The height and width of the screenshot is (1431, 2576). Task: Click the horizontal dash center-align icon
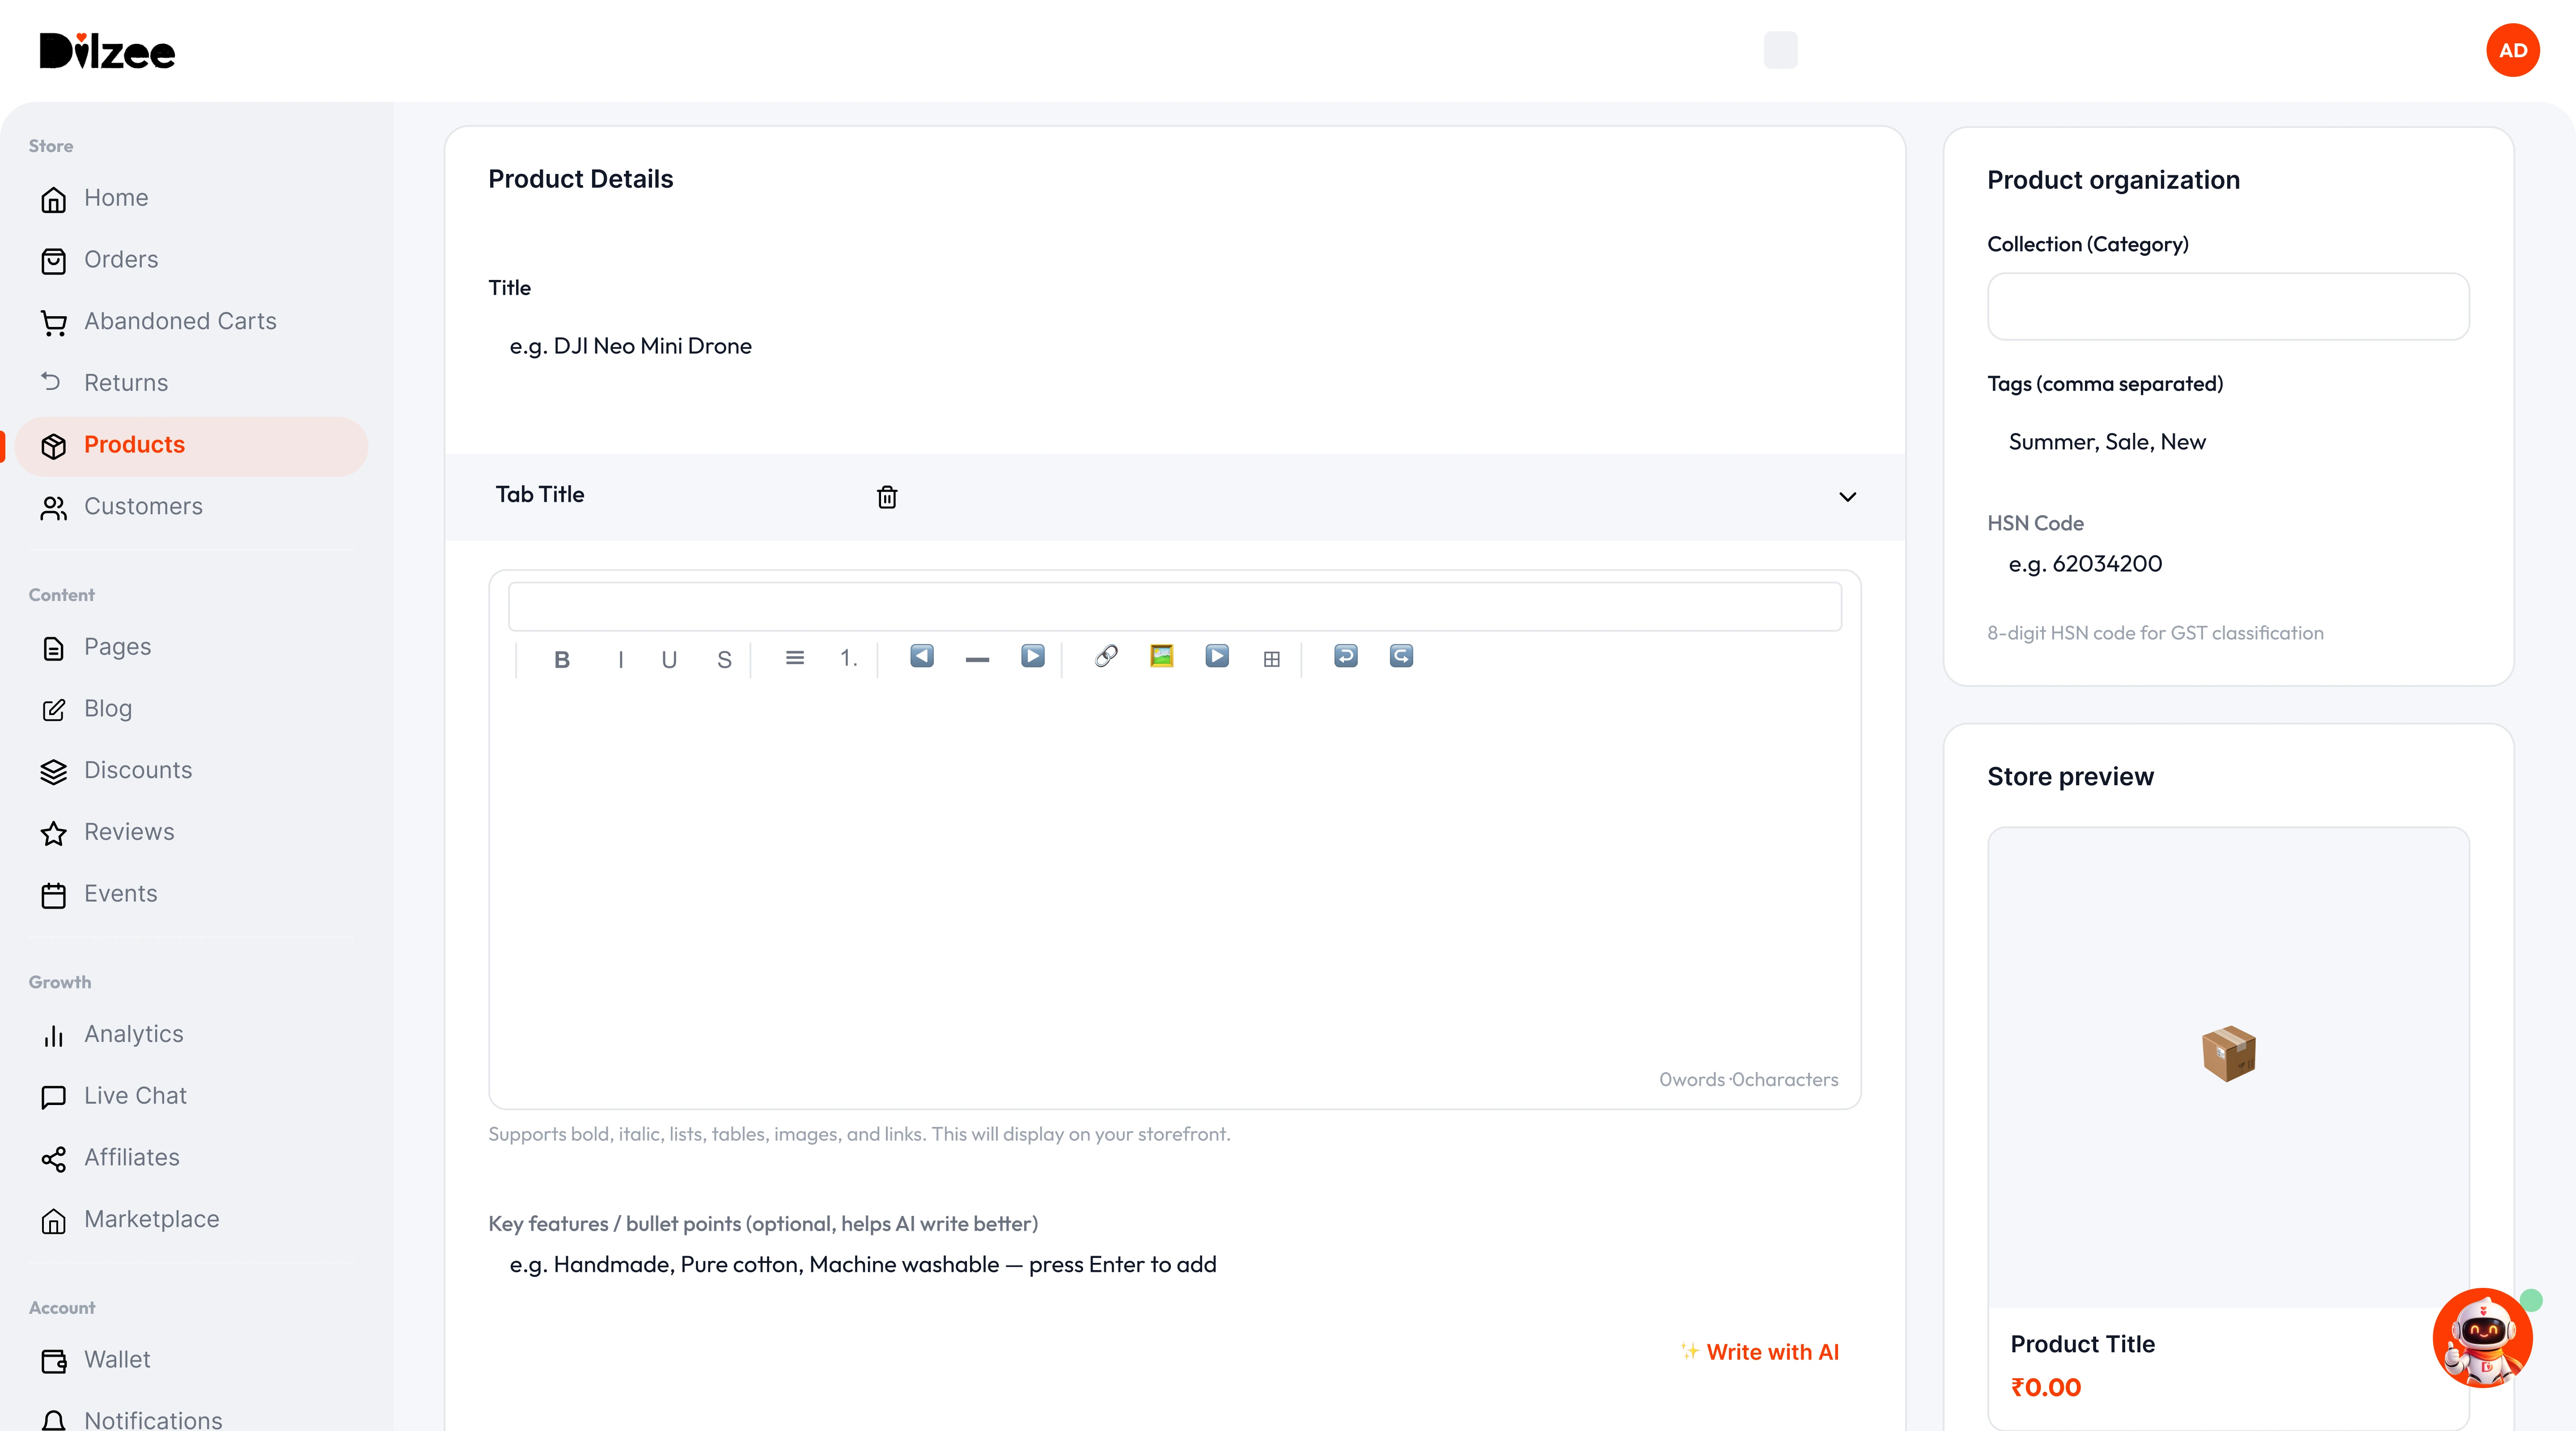pos(977,659)
